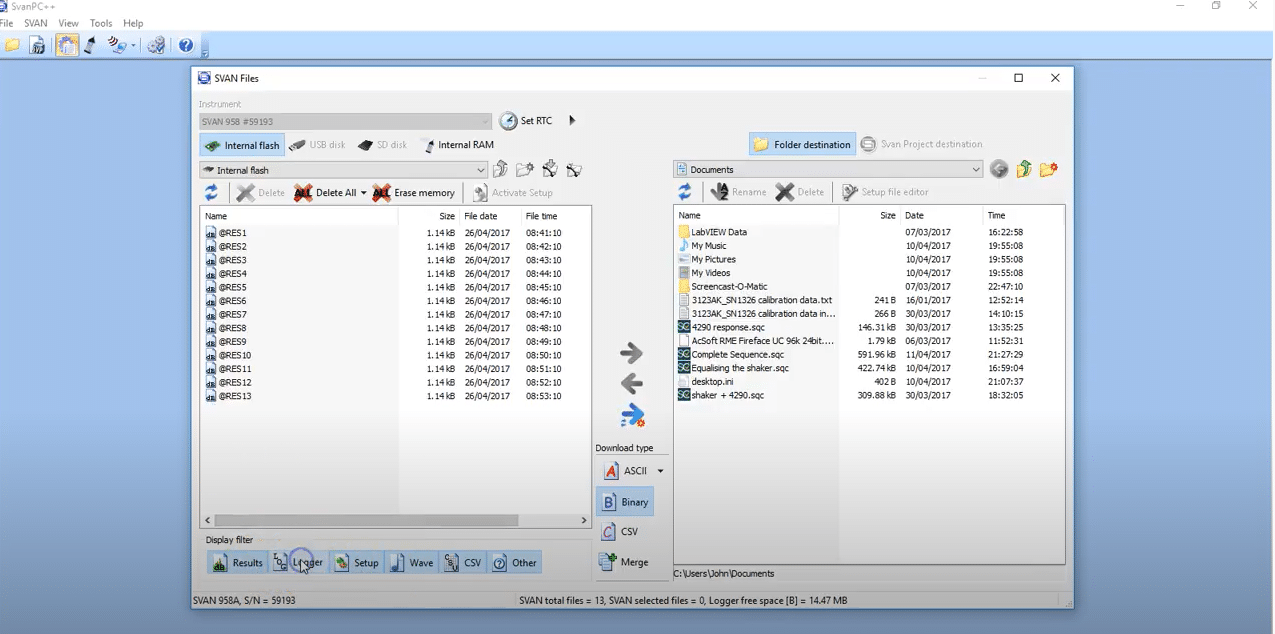Select the @RES7 file in list
Screen dimensions: 1275x634
click(x=233, y=315)
